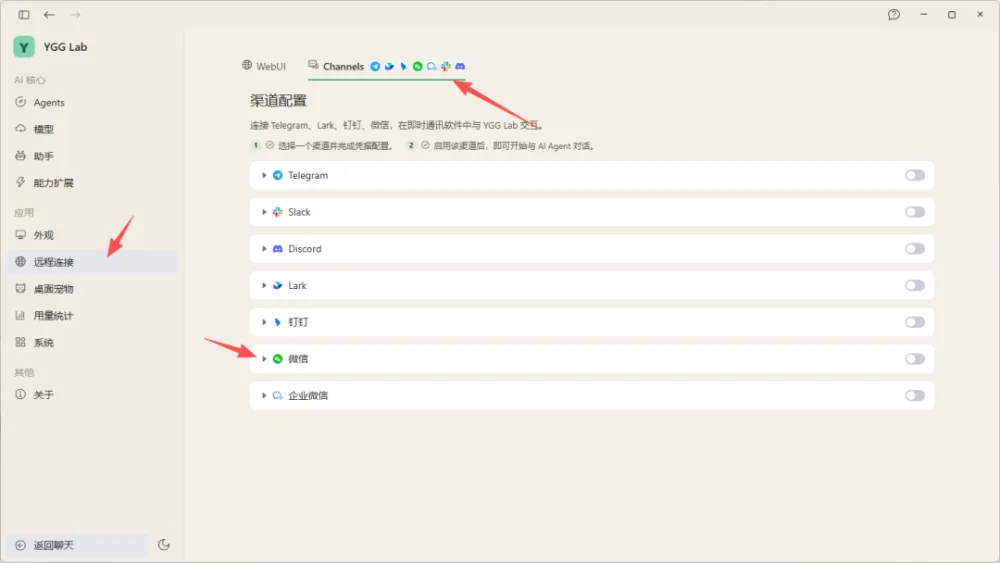Open Agents in the sidebar

click(x=92, y=102)
